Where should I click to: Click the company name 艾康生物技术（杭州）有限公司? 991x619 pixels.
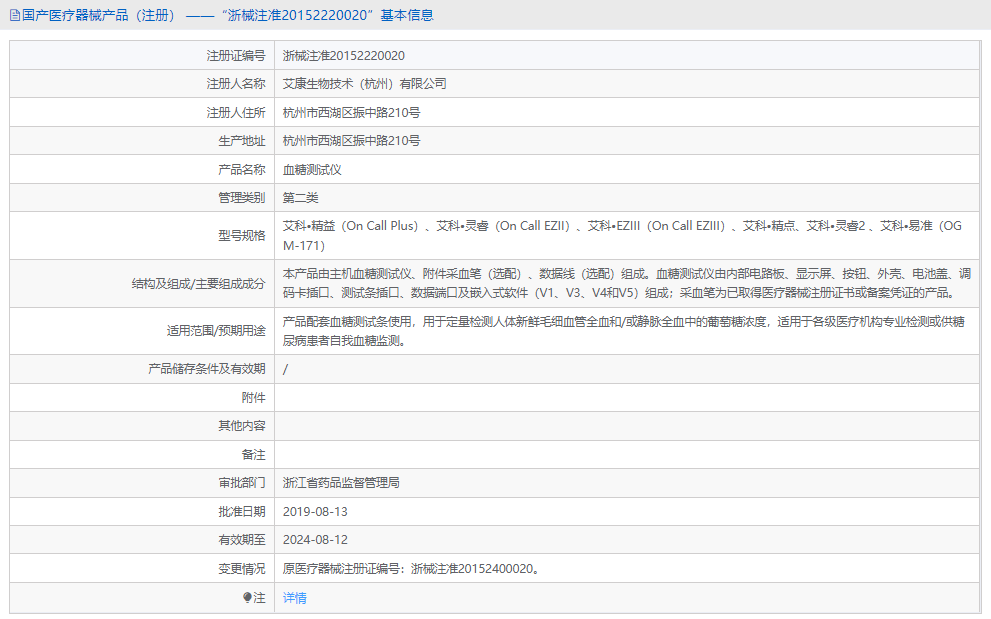(x=366, y=83)
